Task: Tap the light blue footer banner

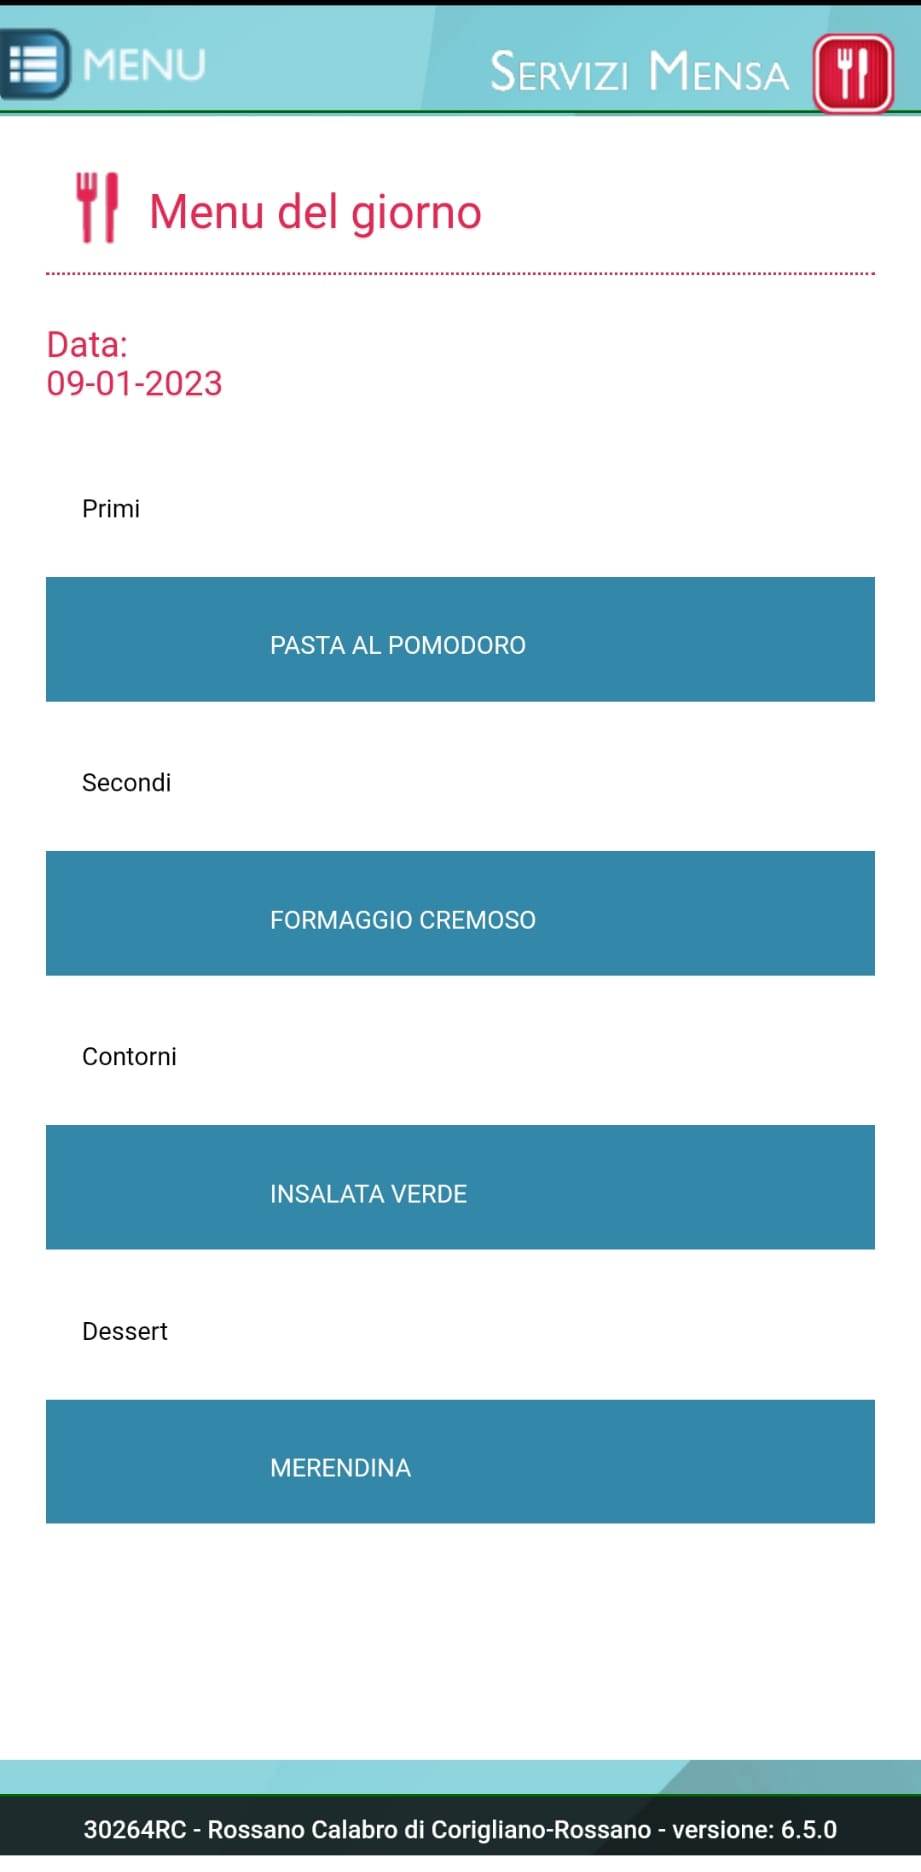Action: coord(460,1777)
